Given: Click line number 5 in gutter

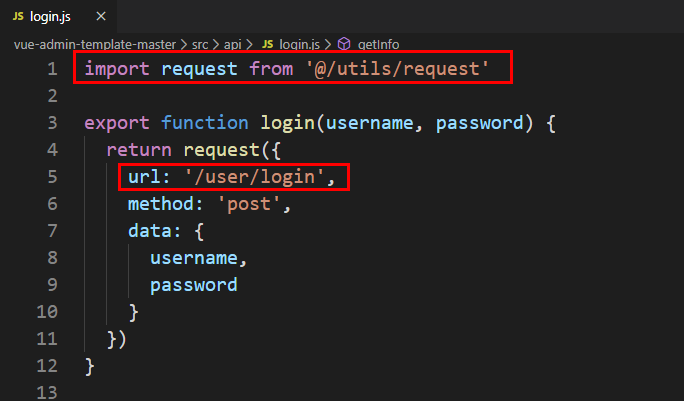Looking at the screenshot, I should coord(52,177).
